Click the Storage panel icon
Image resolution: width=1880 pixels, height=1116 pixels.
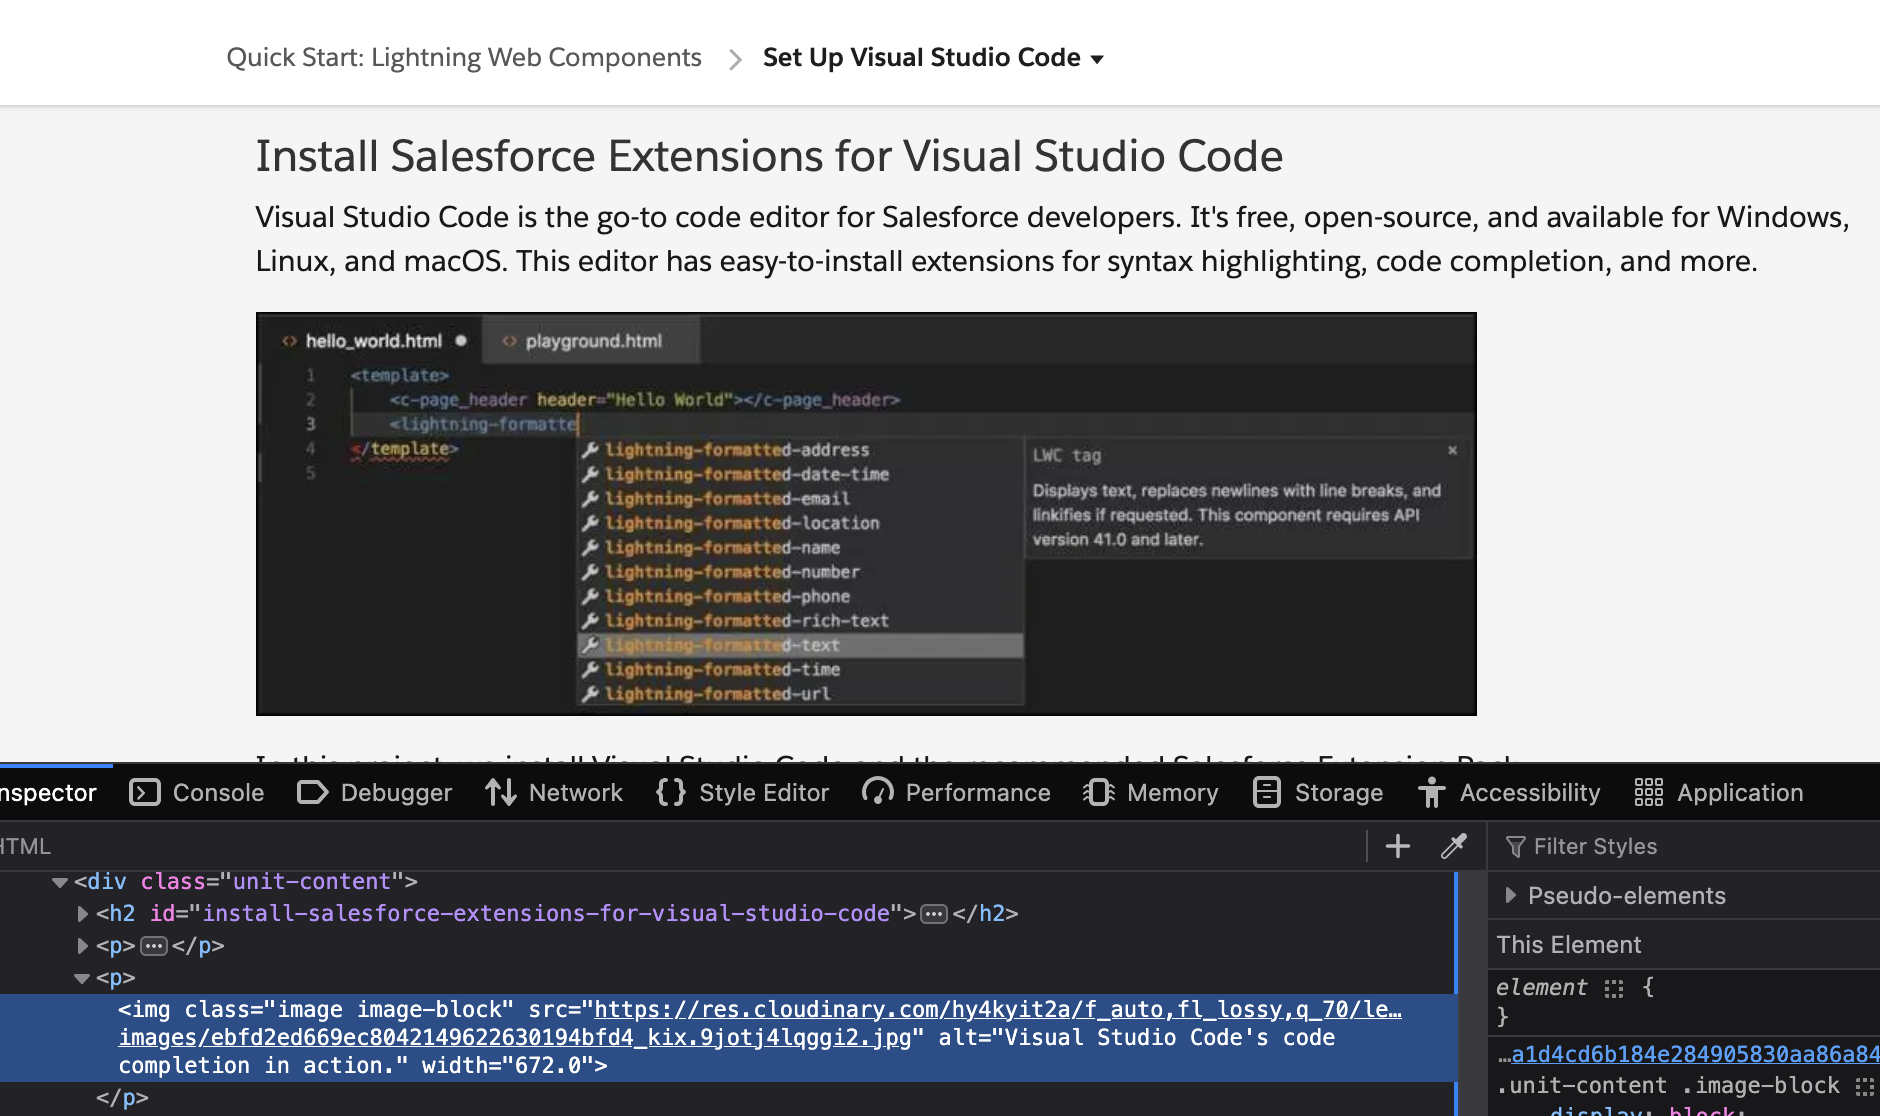(1266, 793)
